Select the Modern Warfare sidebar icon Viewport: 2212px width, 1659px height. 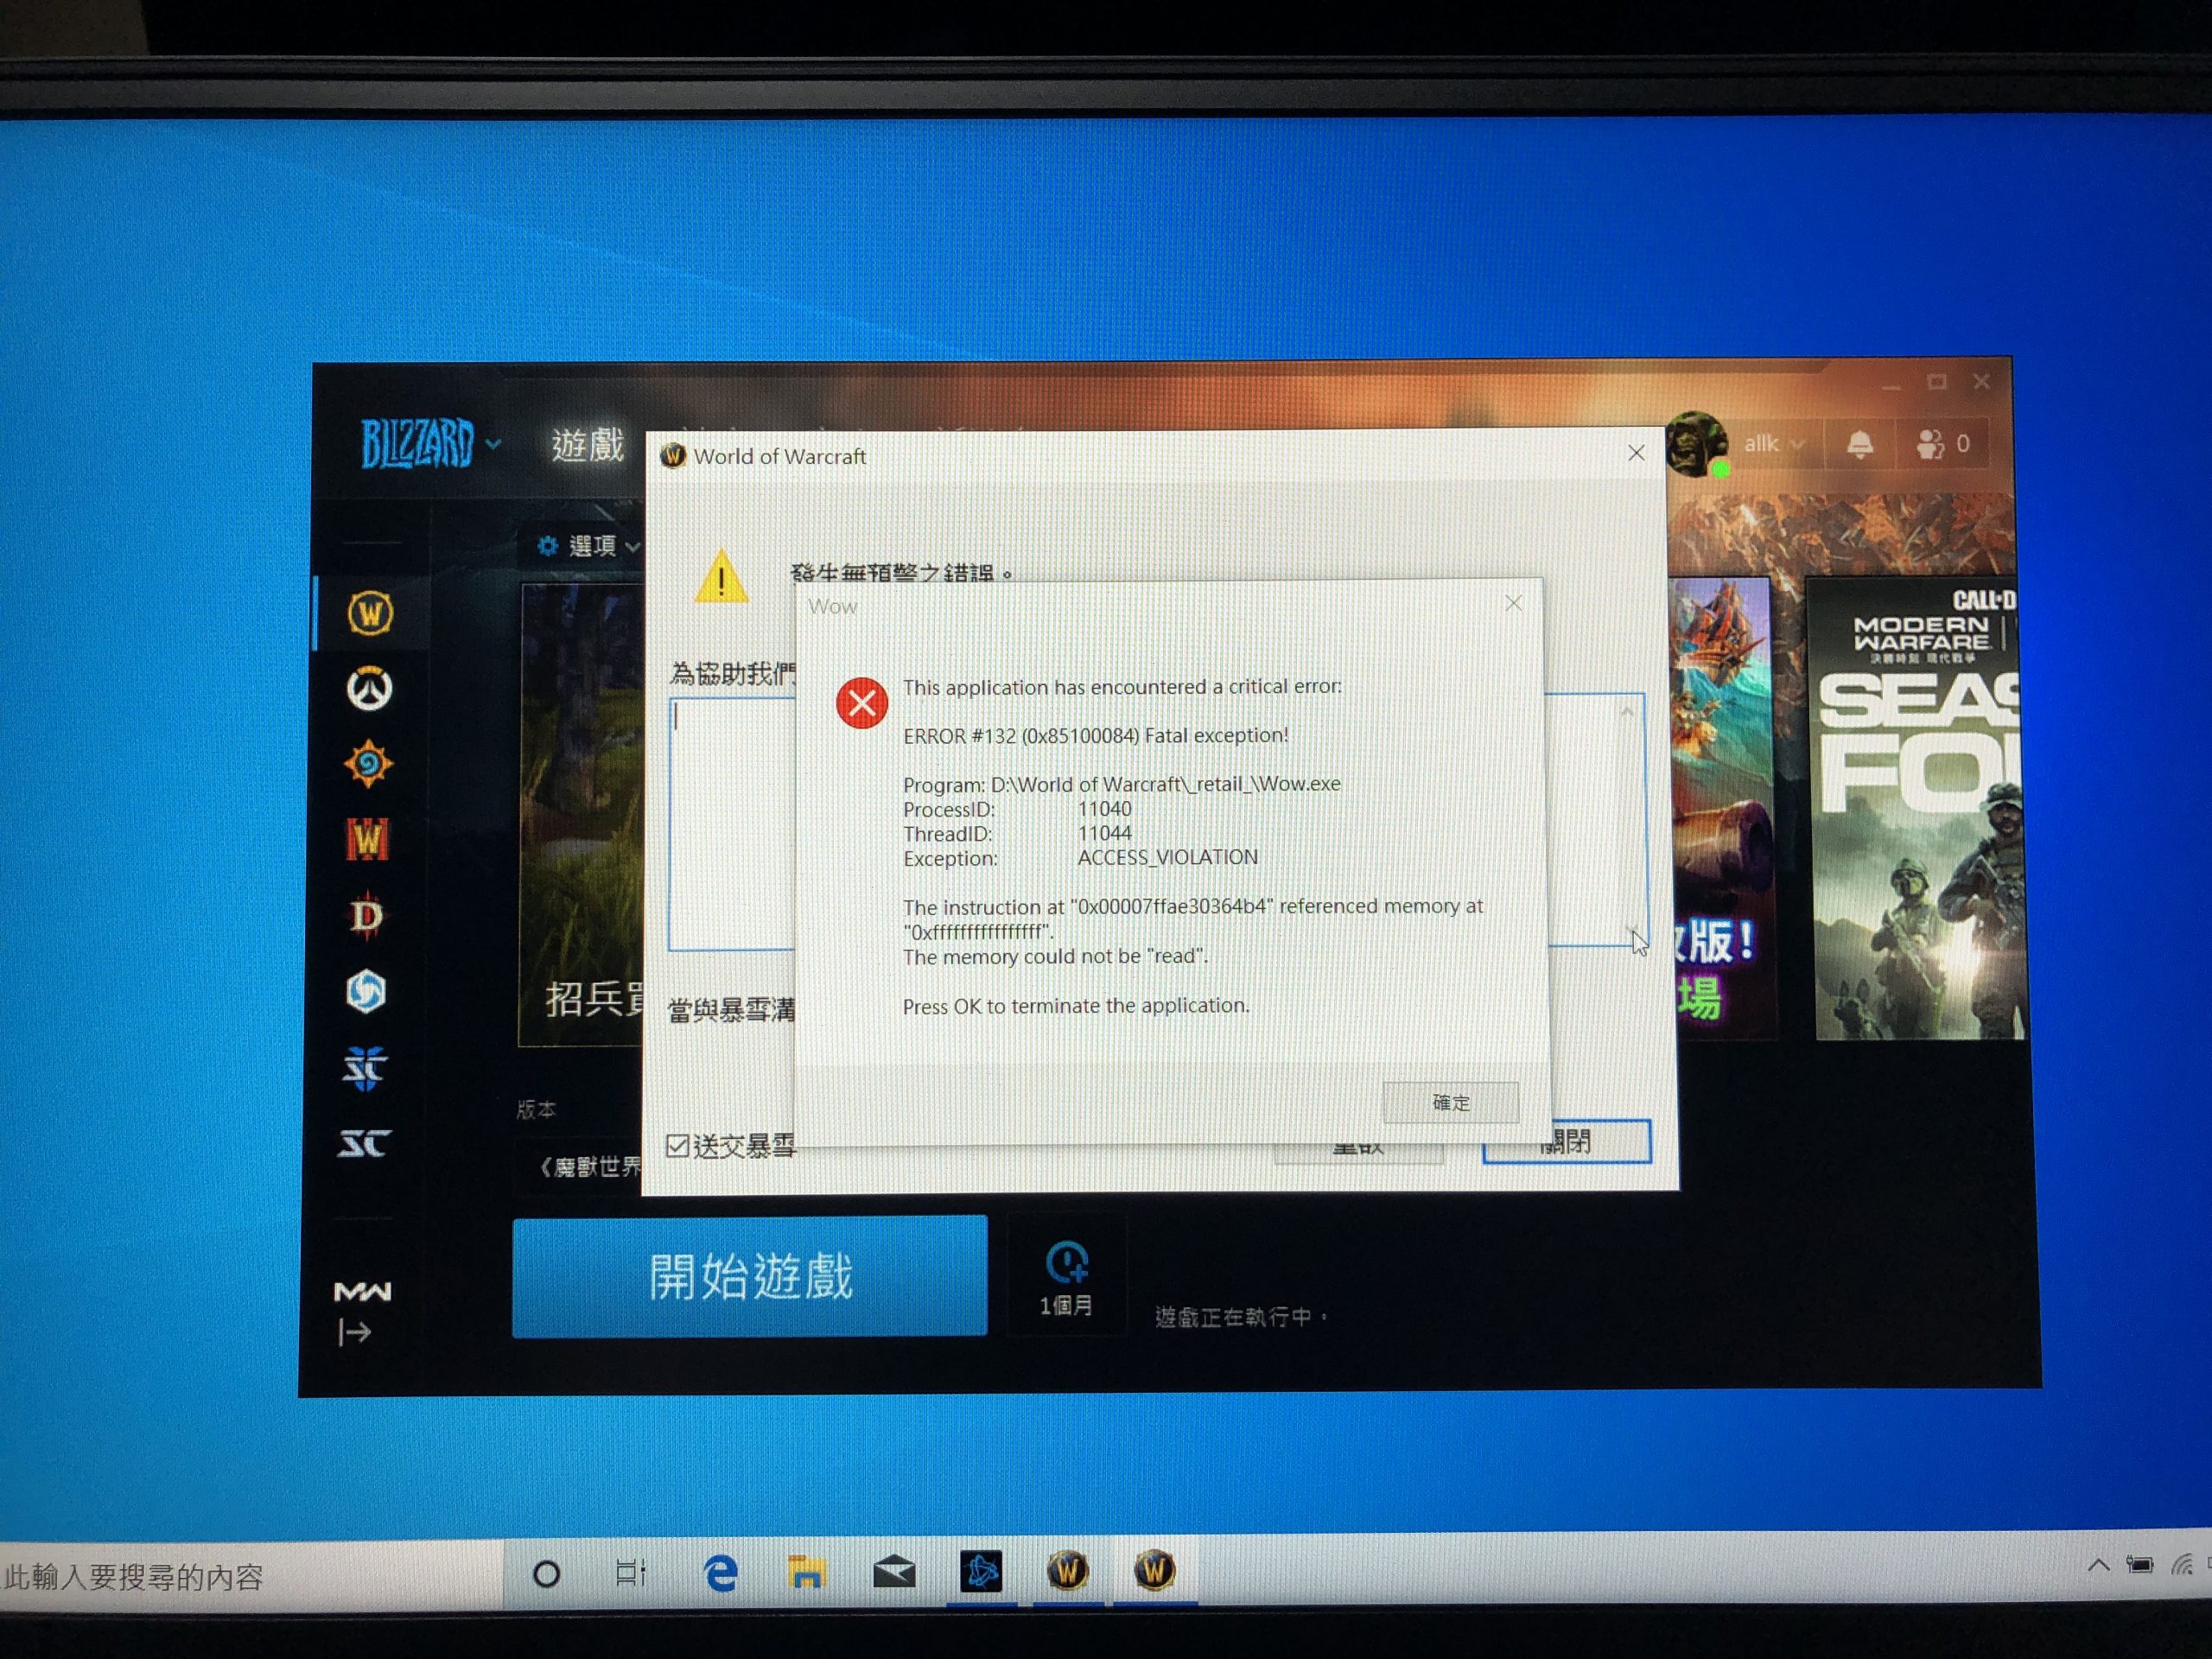click(x=362, y=1292)
